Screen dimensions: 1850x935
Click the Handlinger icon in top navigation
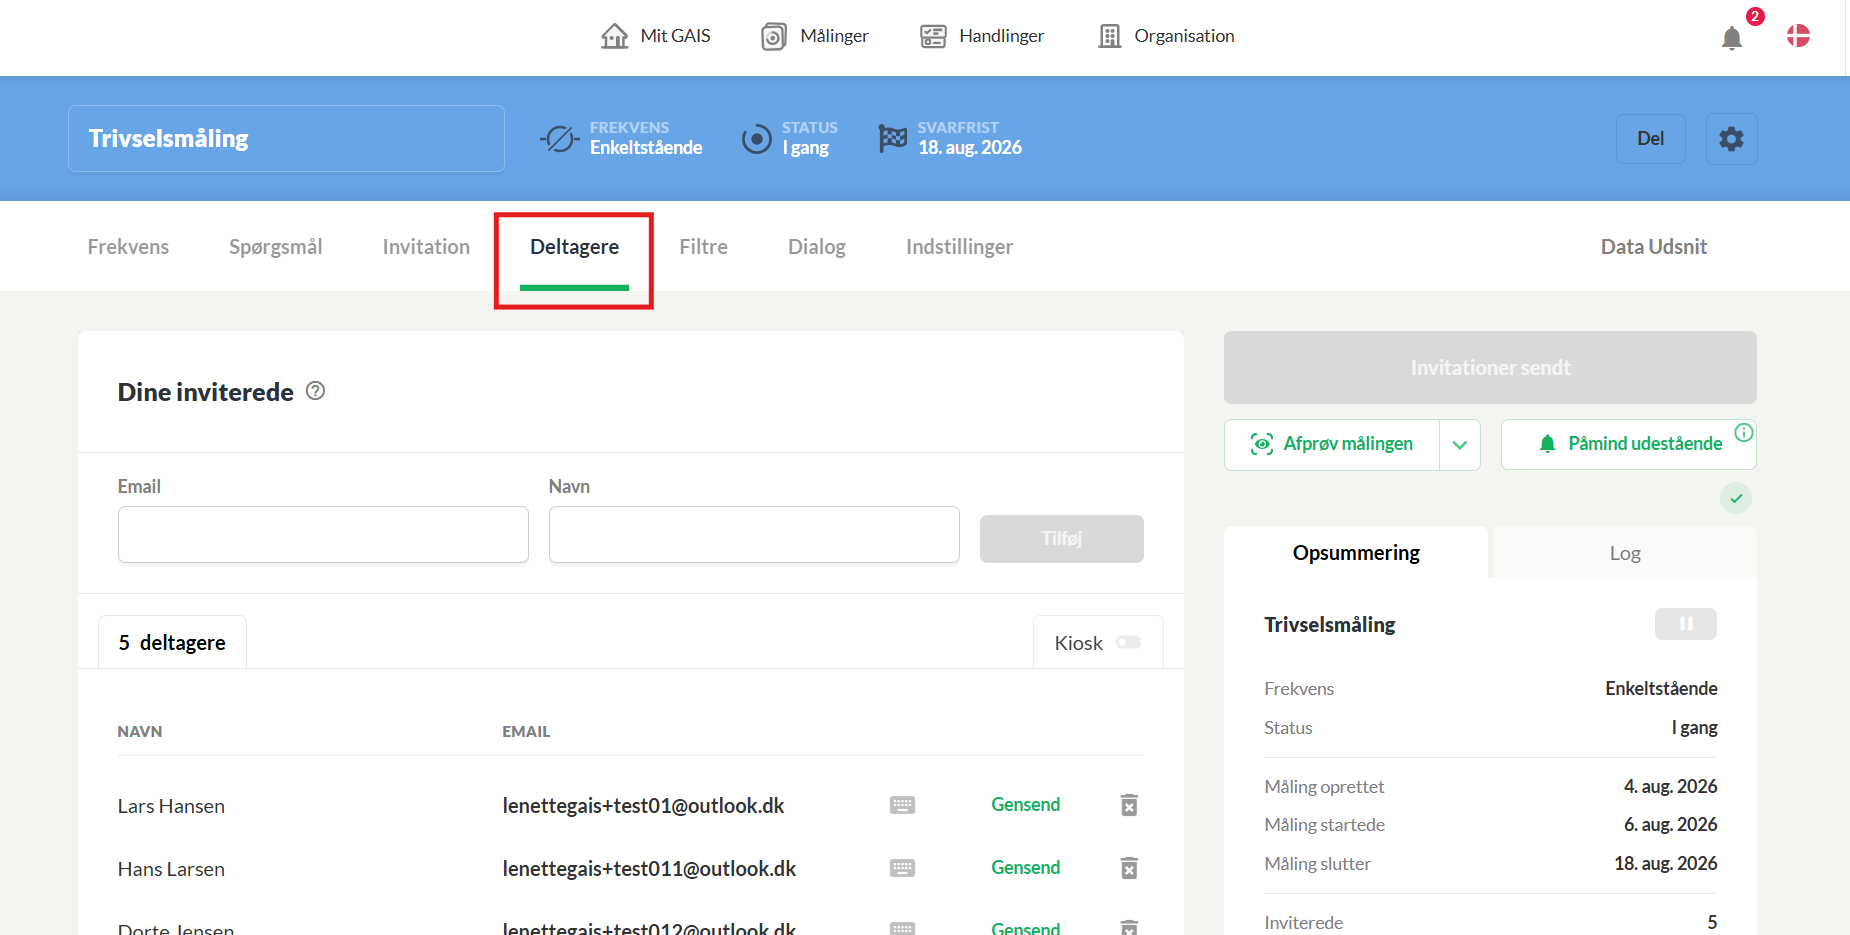933,36
